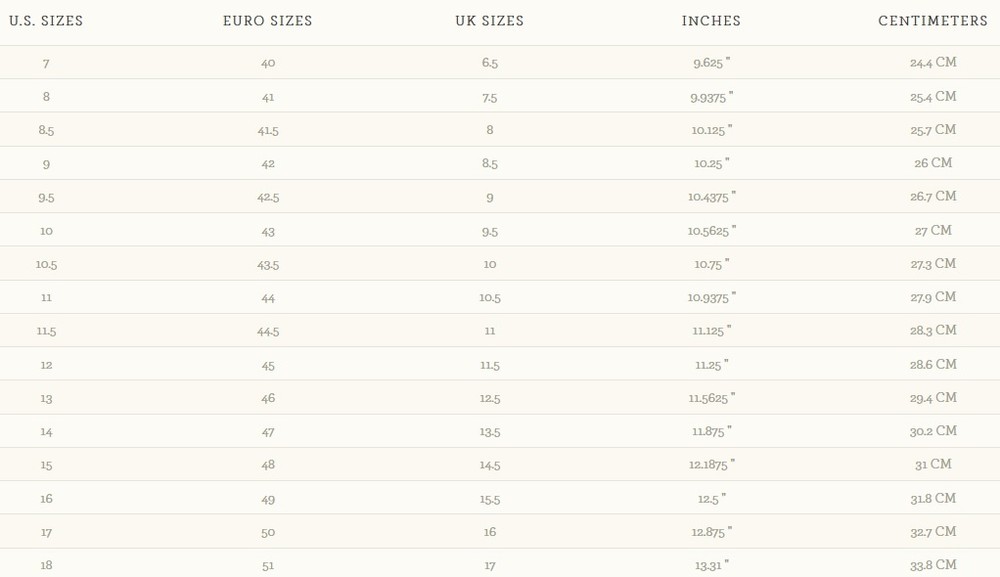1000x577 pixels.
Task: Select the U.S. size 7 cell
Action: 46,63
